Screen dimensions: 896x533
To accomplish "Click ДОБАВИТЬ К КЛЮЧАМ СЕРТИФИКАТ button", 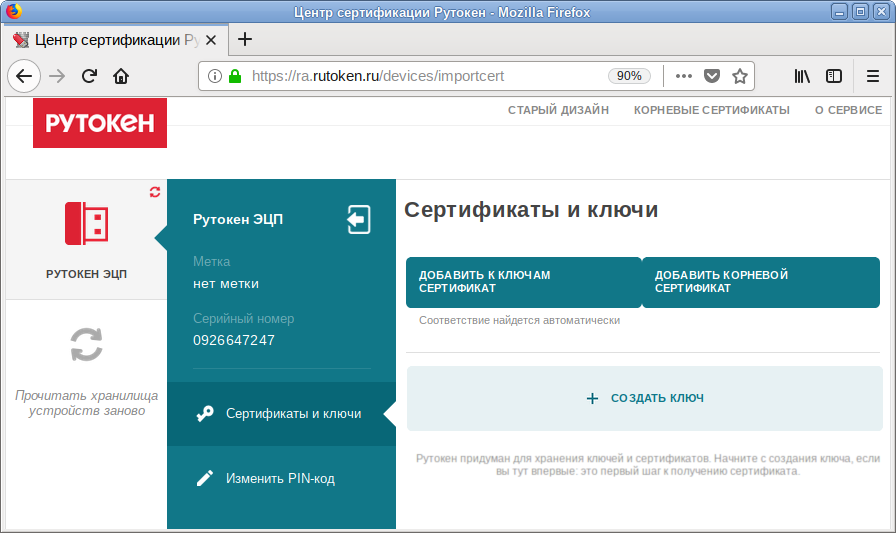I will tap(524, 282).
